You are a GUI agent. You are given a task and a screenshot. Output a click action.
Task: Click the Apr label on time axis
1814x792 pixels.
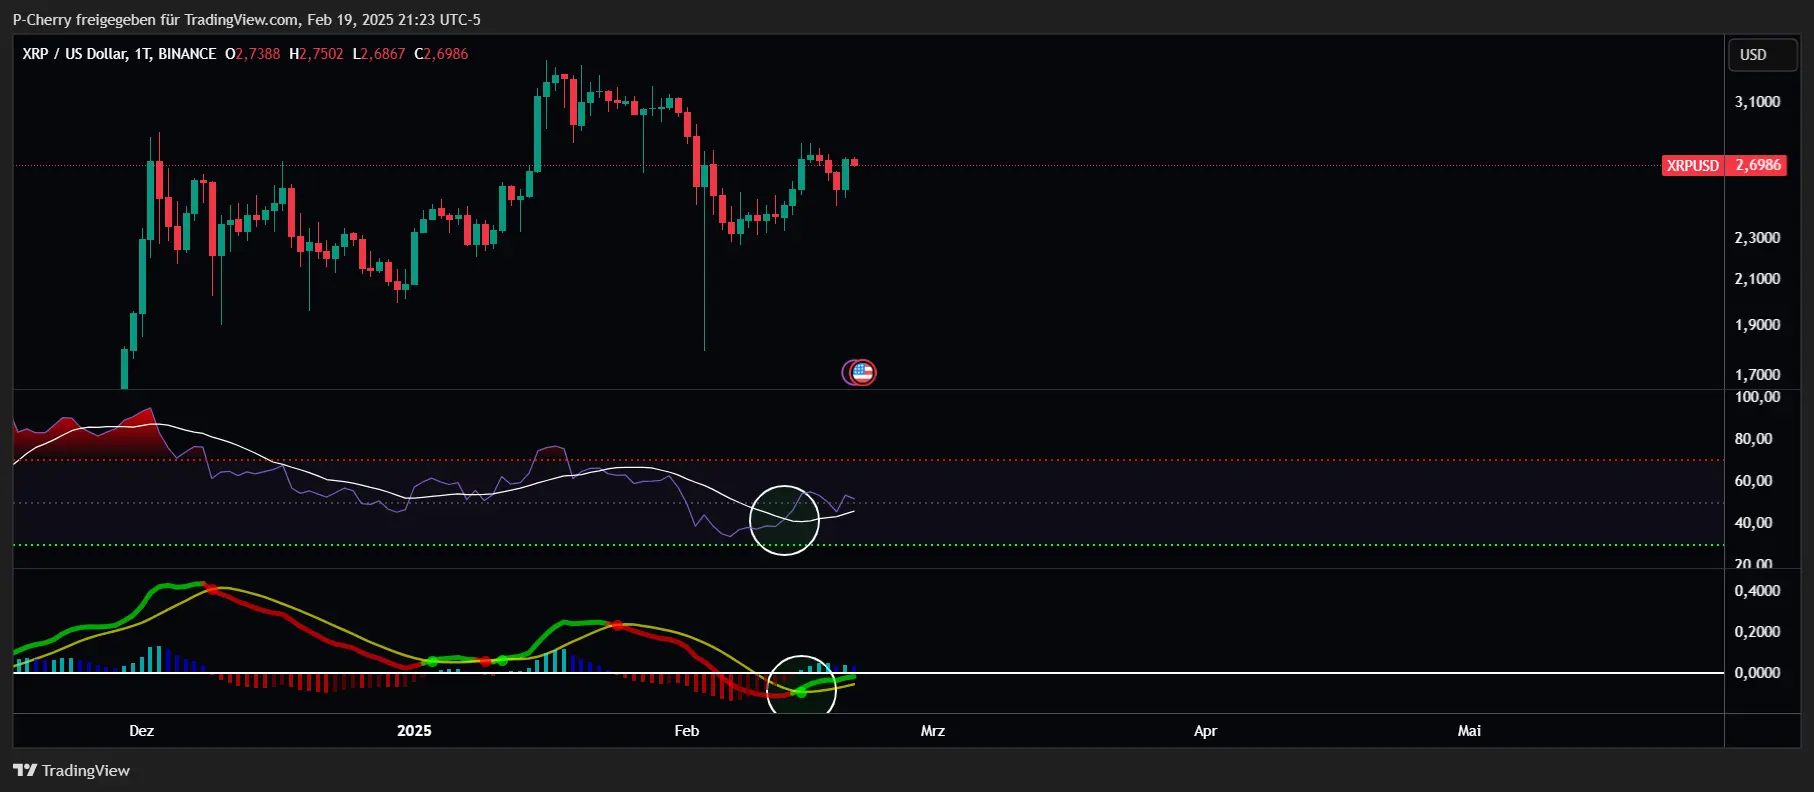pyautogui.click(x=1206, y=731)
